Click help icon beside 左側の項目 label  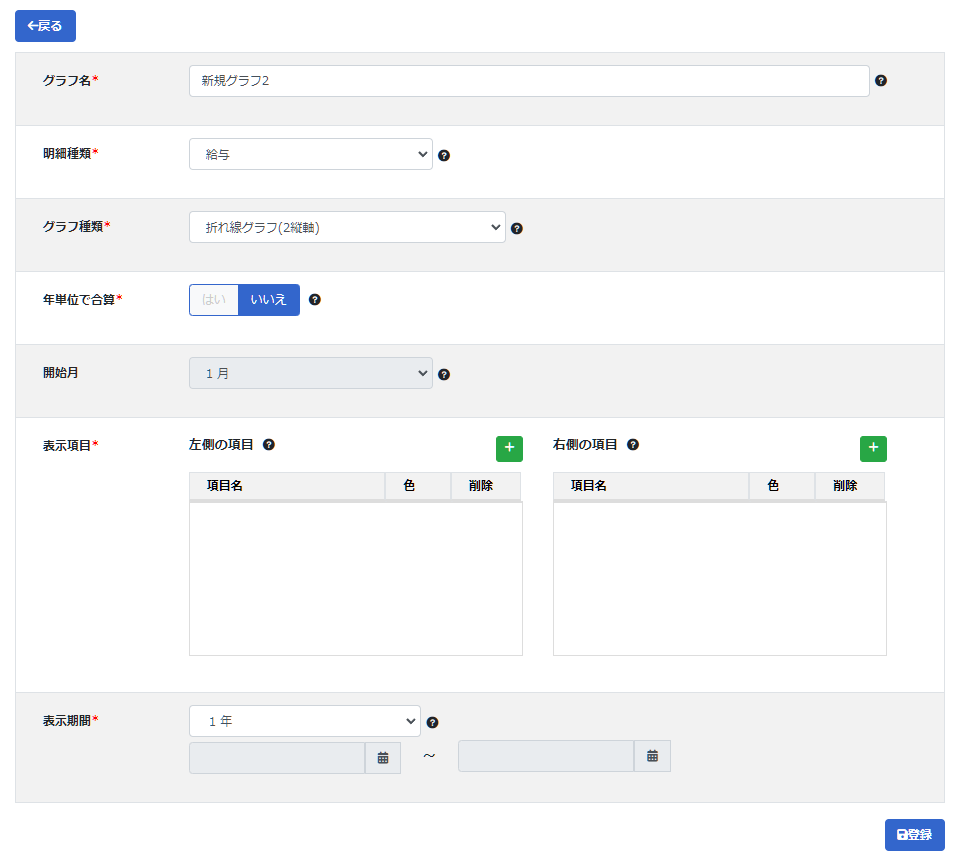[x=269, y=444]
